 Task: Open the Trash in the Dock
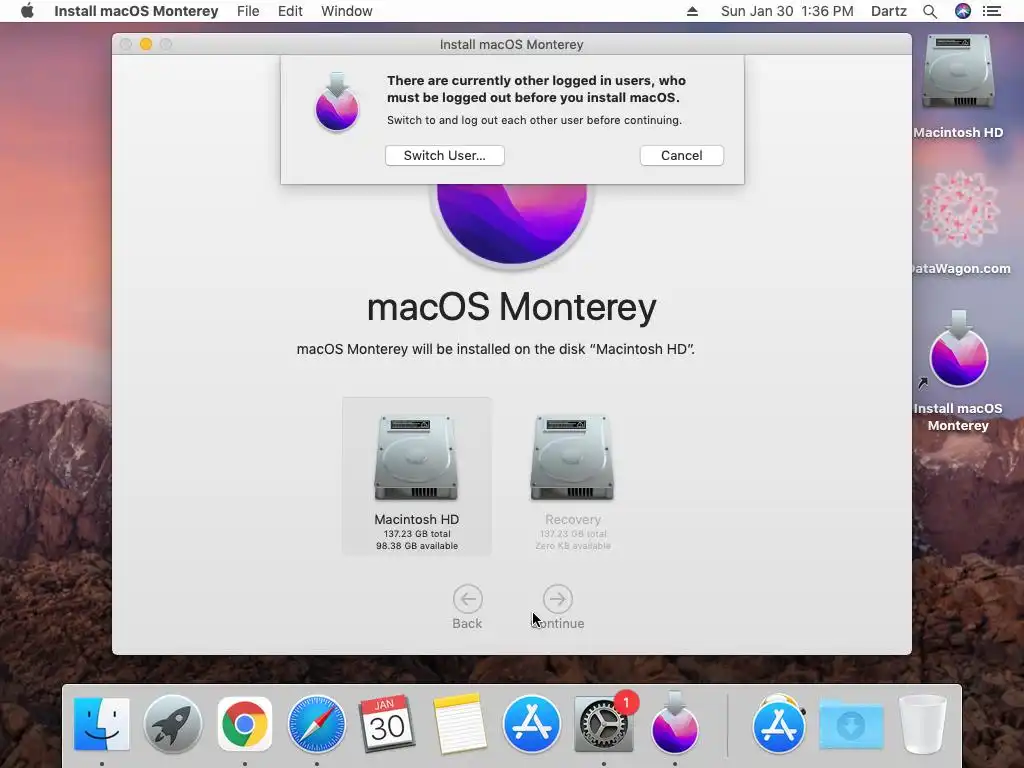[x=922, y=724]
